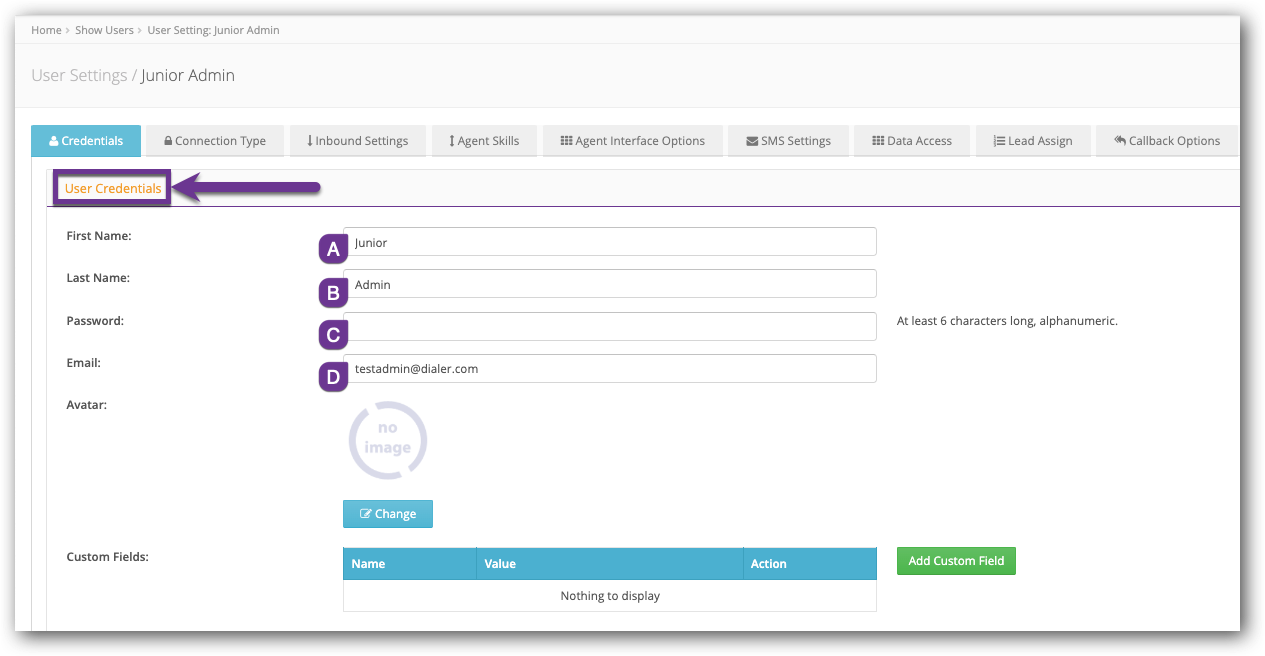1265x656 pixels.
Task: Open the SMS Settings tab
Action: pos(788,141)
